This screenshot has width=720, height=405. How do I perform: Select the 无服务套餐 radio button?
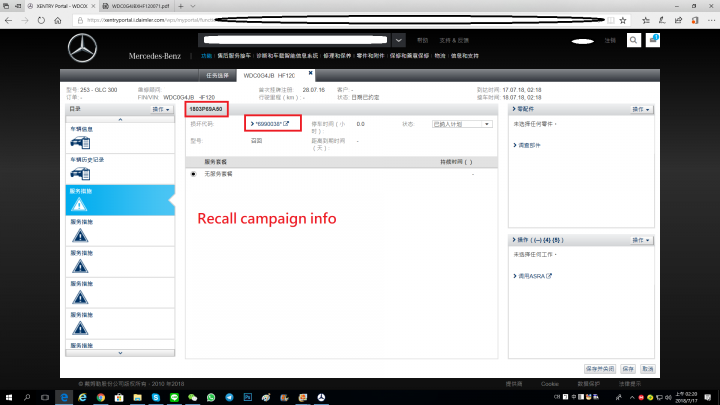[193, 174]
